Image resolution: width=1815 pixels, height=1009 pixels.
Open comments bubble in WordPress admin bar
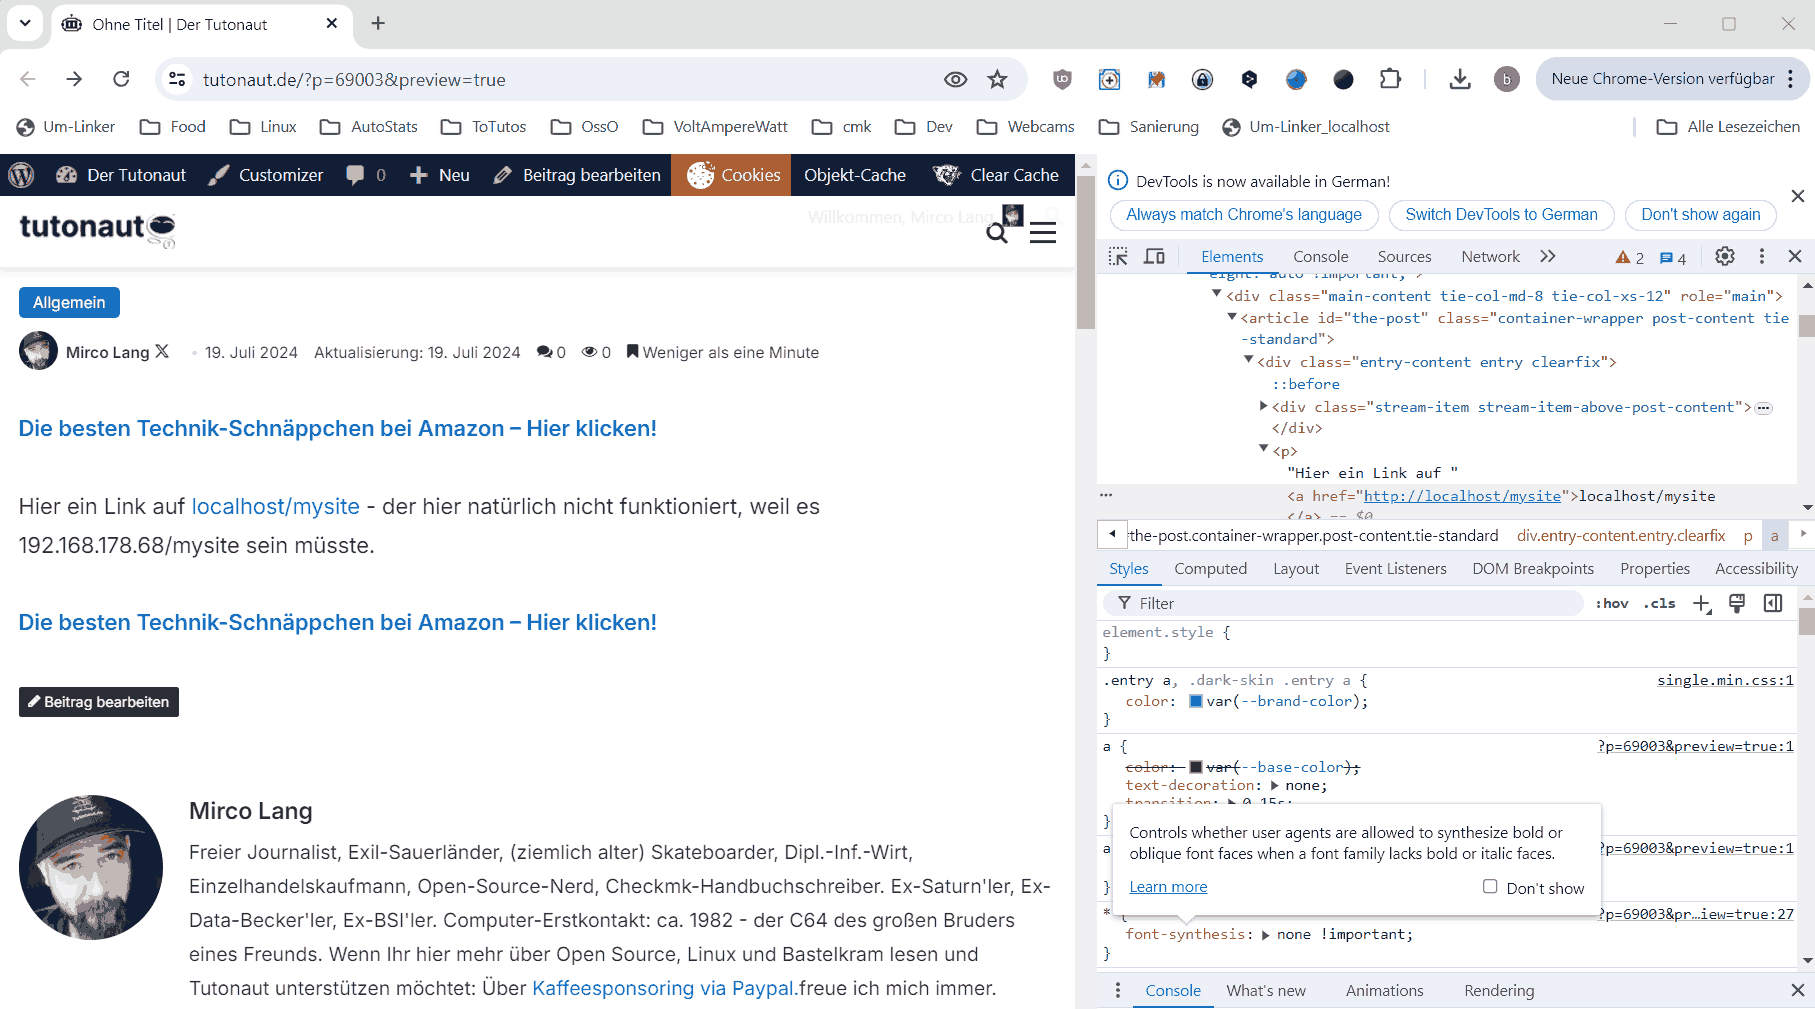(x=366, y=175)
